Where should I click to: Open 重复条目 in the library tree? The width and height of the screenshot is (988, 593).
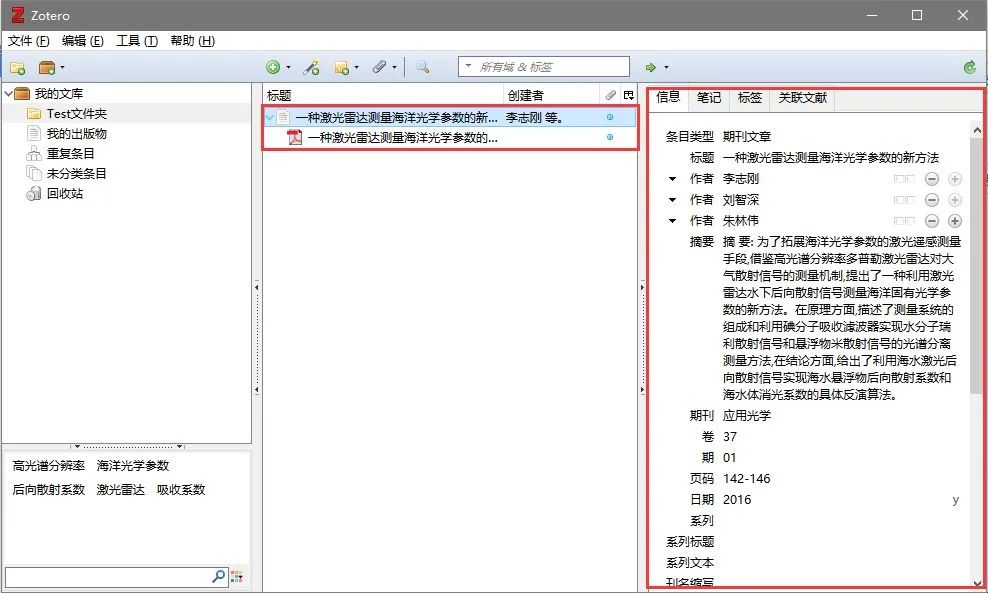coord(70,154)
